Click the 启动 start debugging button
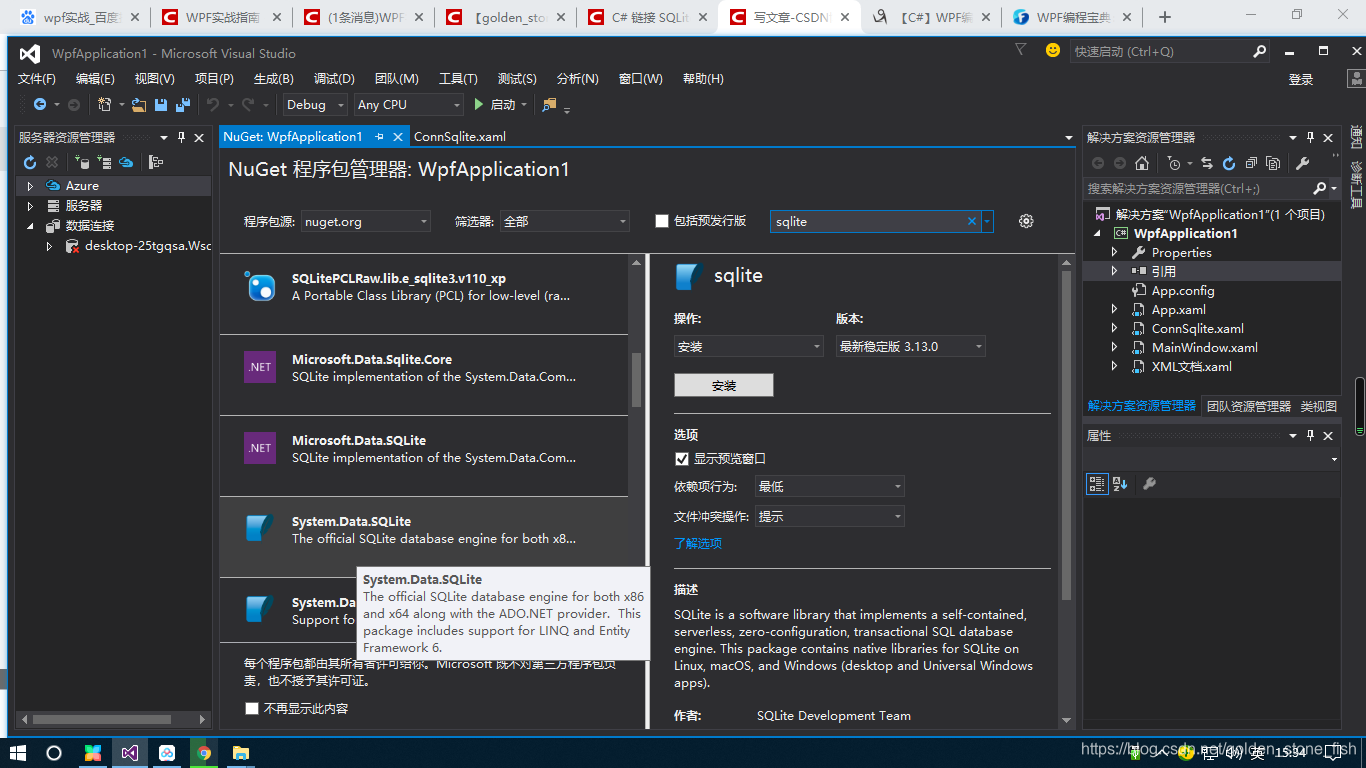The width and height of the screenshot is (1366, 768). coord(500,104)
